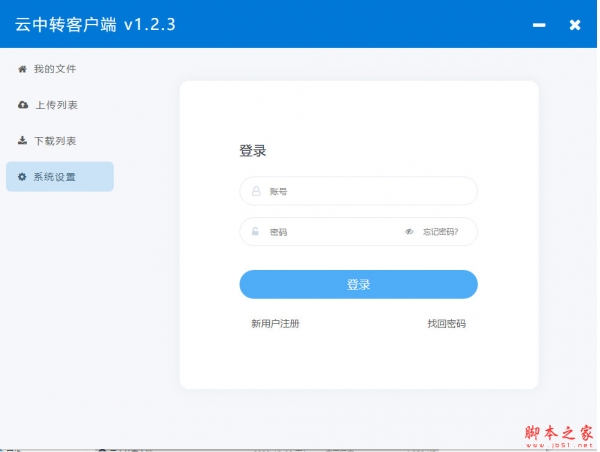Click the 忘记密码? link
Viewport: 600px width, 452px height.
pyautogui.click(x=440, y=232)
